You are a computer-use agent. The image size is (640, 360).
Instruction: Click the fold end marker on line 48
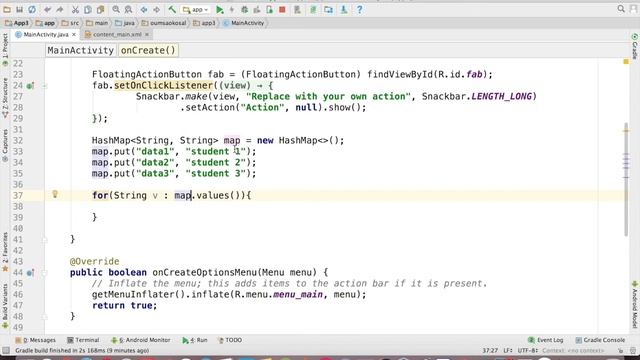(x=45, y=316)
